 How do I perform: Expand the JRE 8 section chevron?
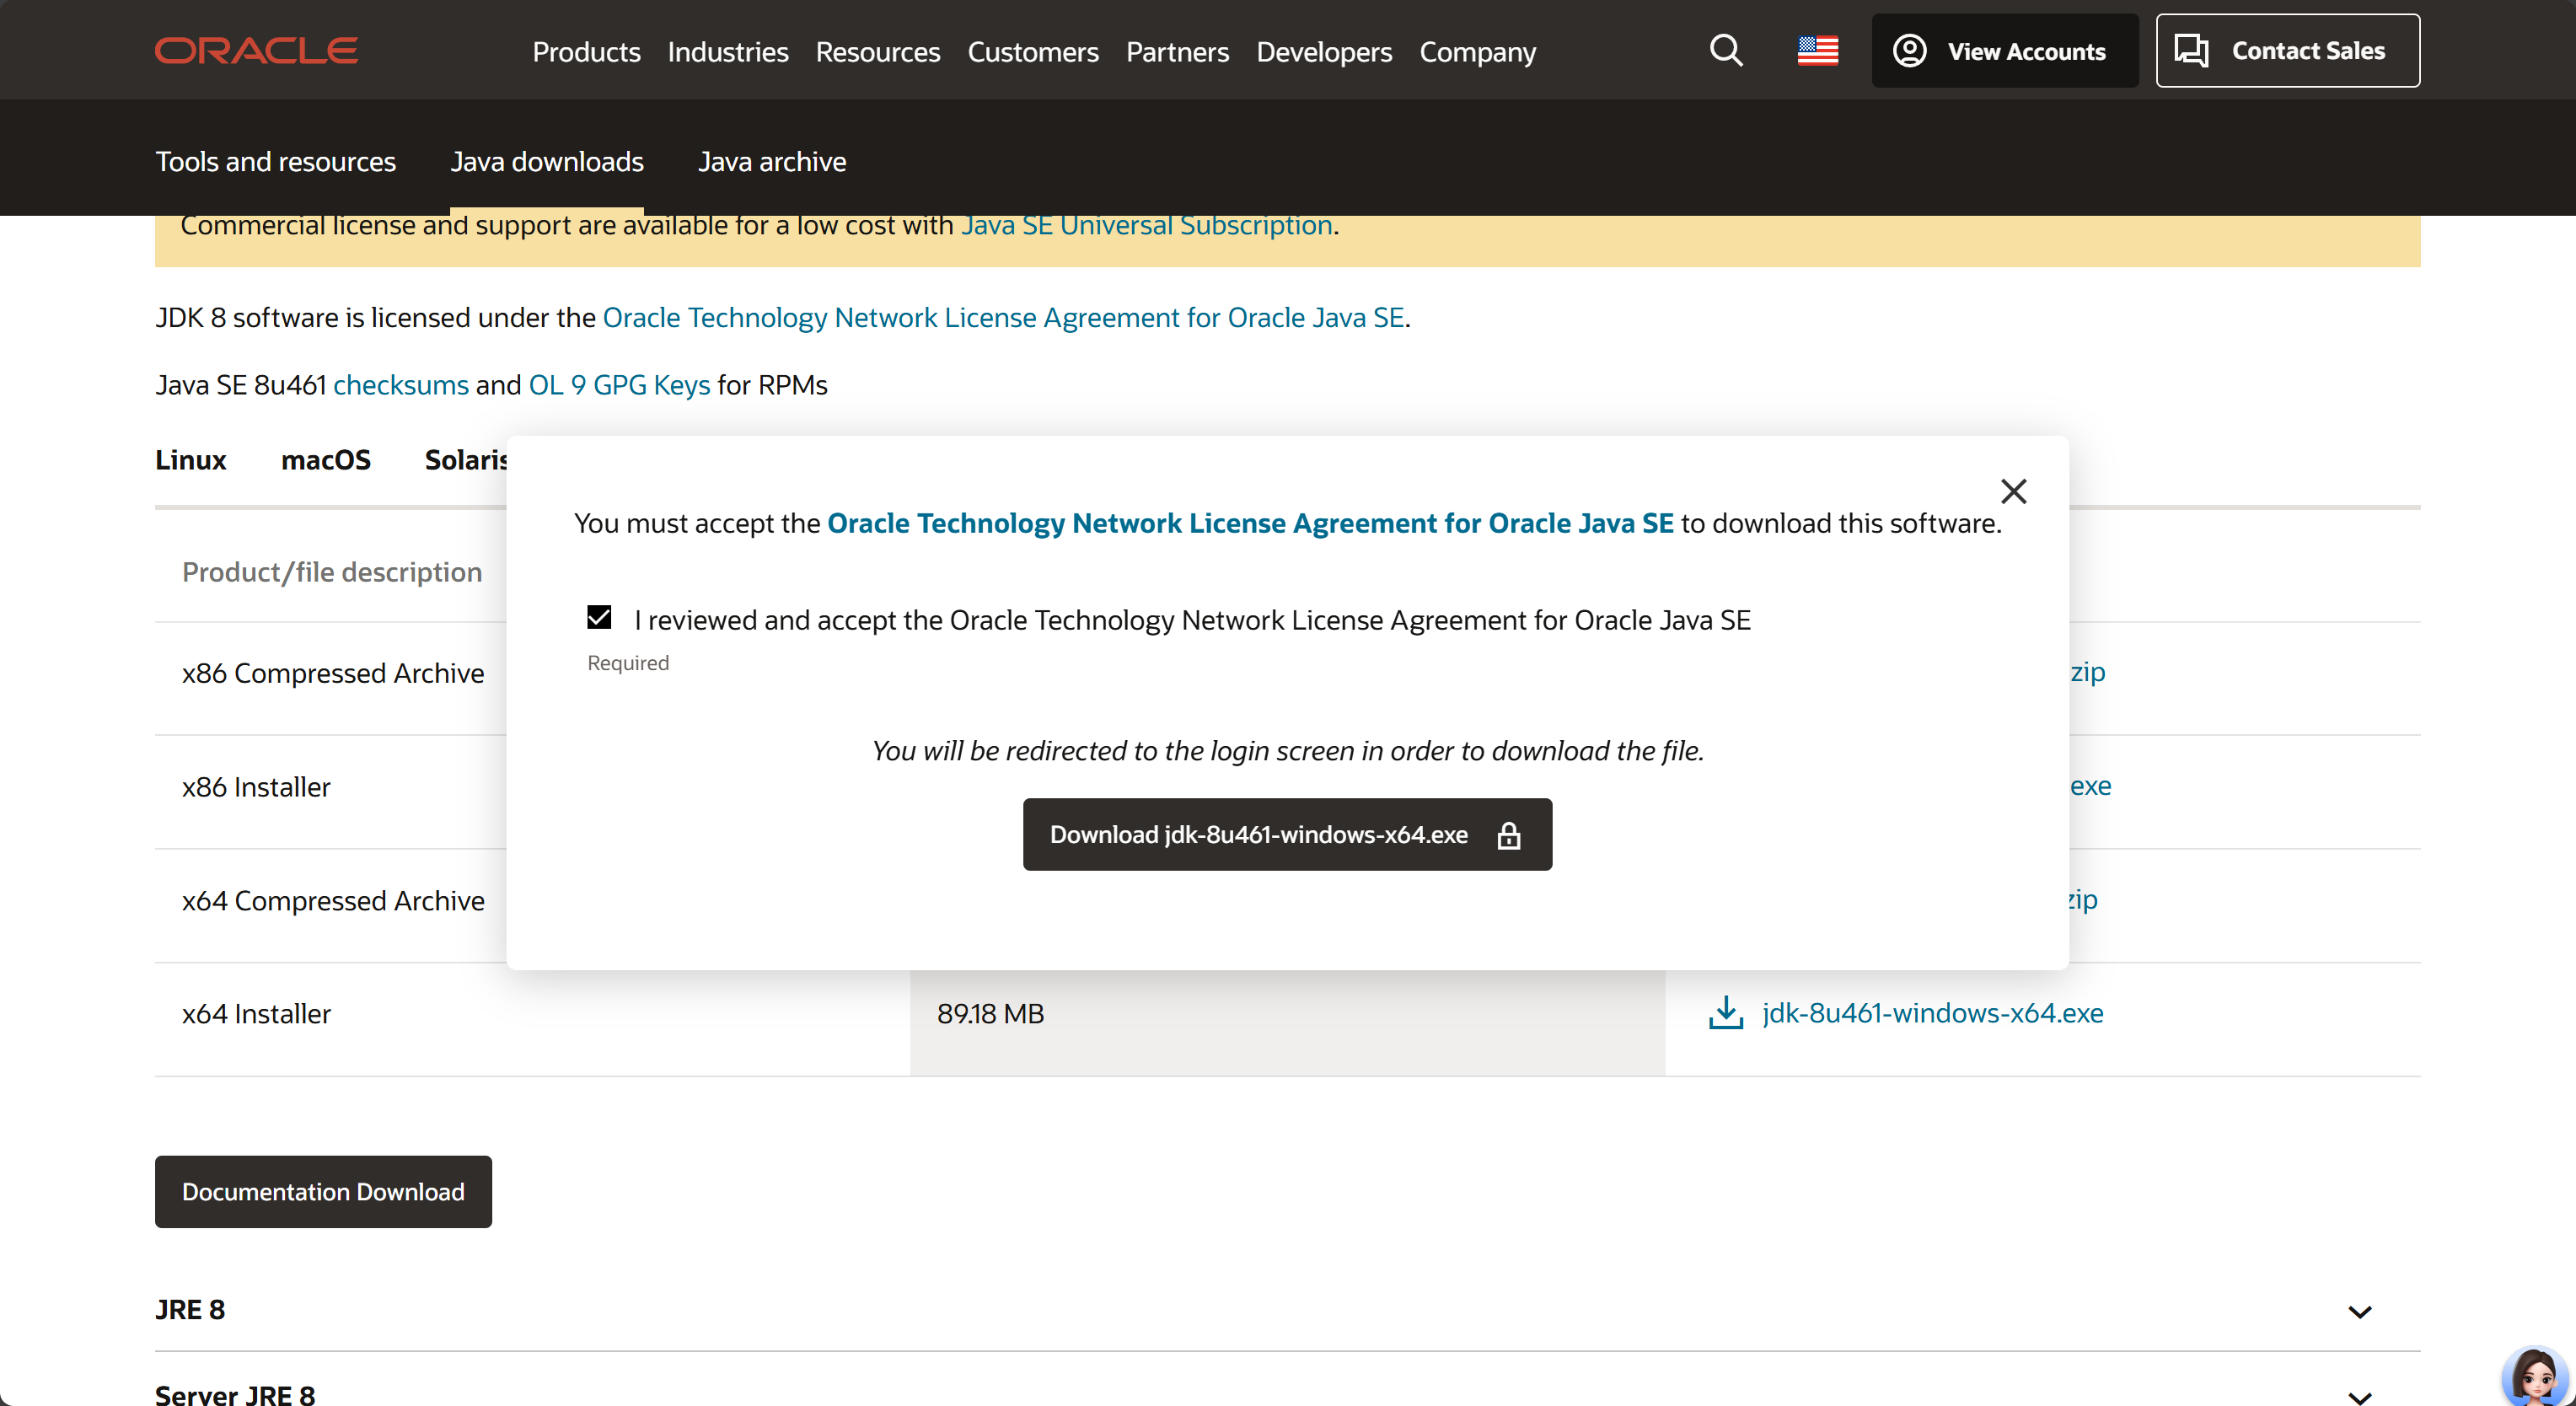2359,1312
